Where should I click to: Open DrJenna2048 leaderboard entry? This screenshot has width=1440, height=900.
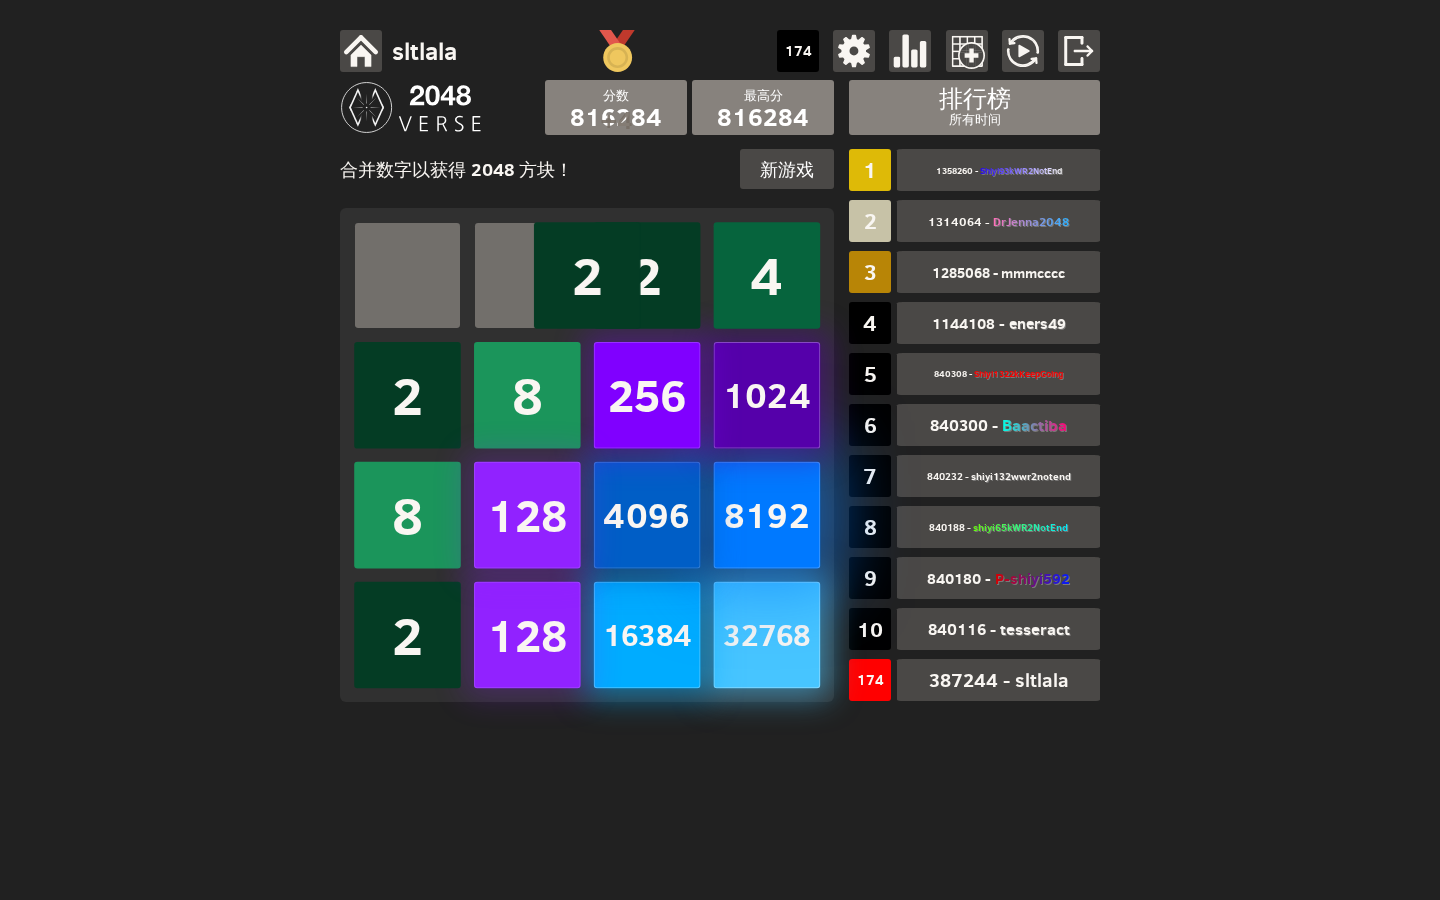(998, 221)
